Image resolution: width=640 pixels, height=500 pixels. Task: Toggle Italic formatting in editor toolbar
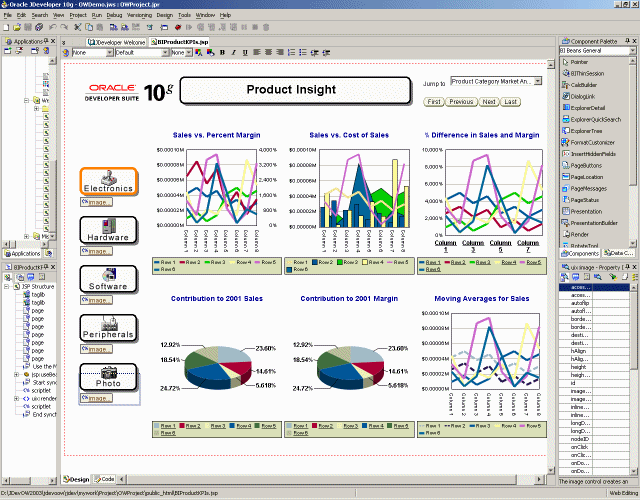click(233, 52)
